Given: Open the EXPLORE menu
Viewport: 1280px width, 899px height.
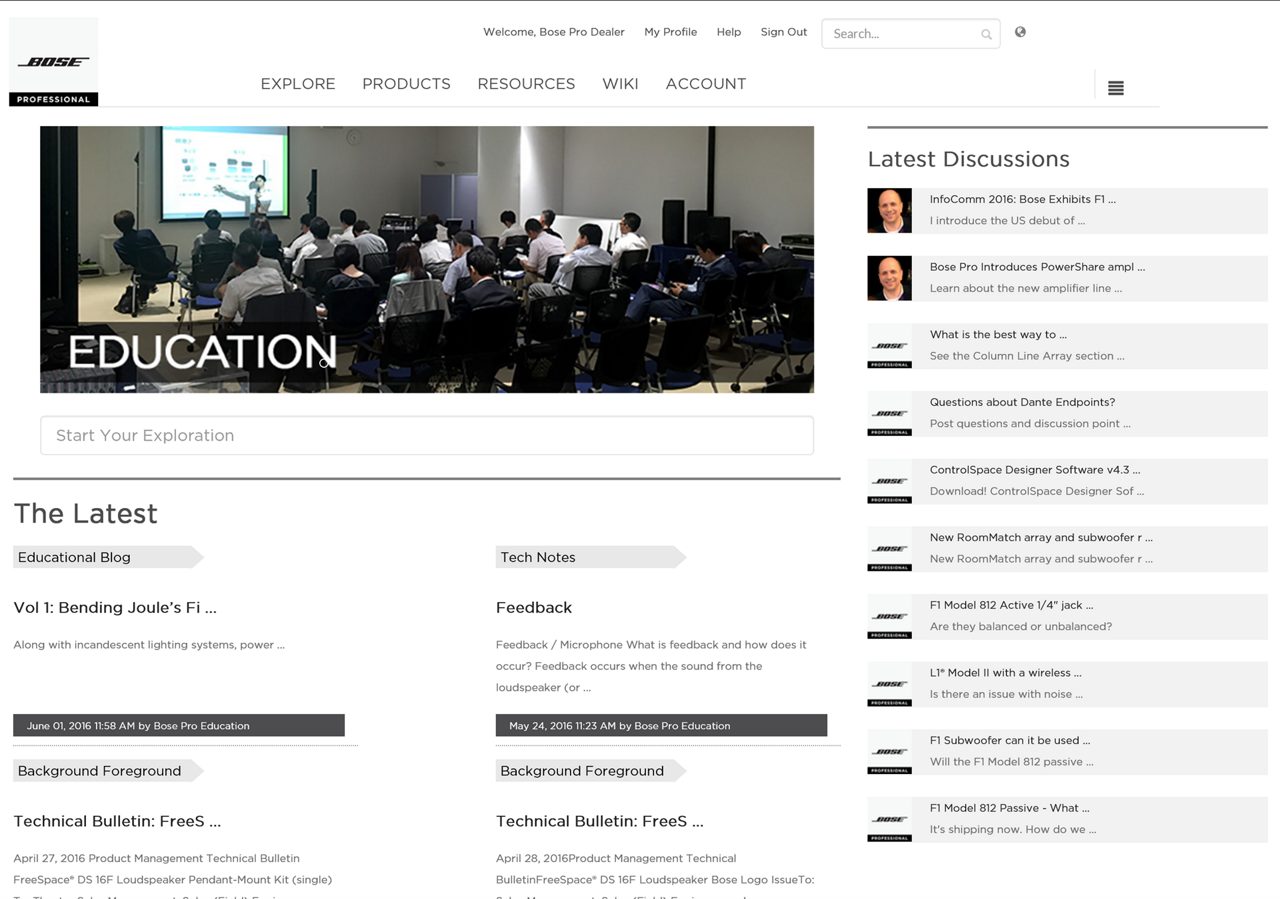Looking at the screenshot, I should coord(298,84).
